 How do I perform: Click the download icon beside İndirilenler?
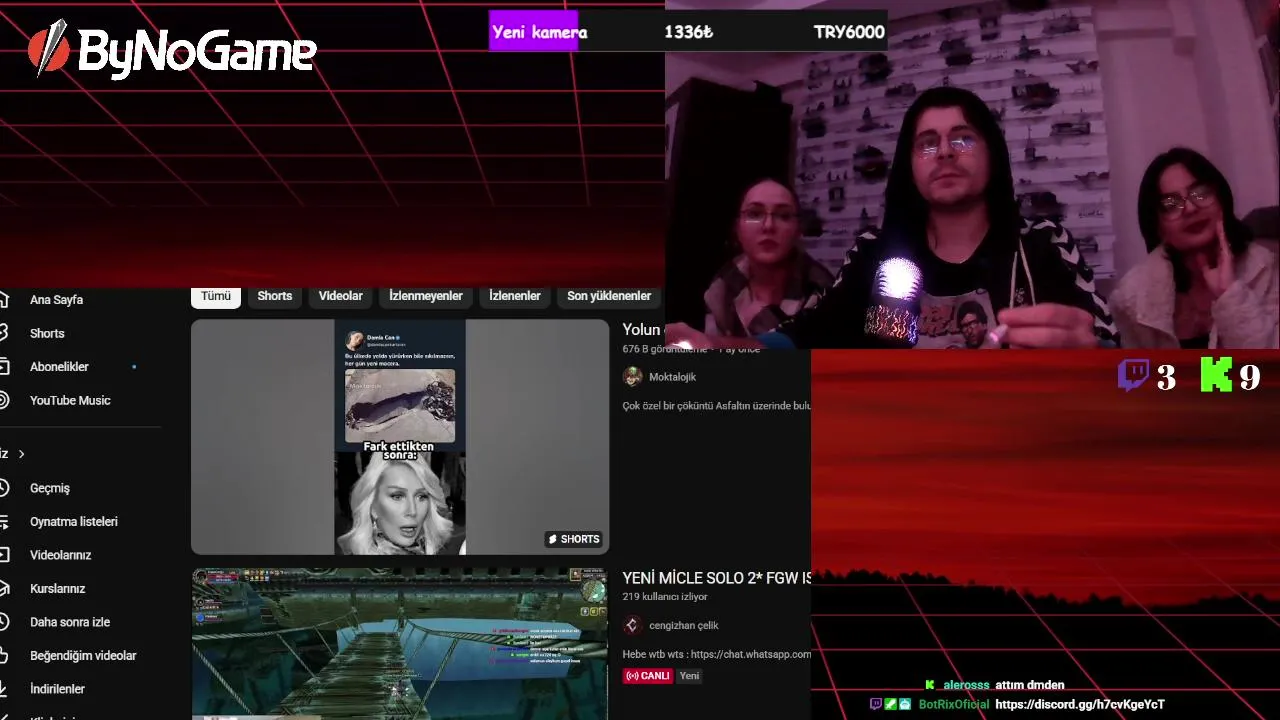[x=4, y=689]
